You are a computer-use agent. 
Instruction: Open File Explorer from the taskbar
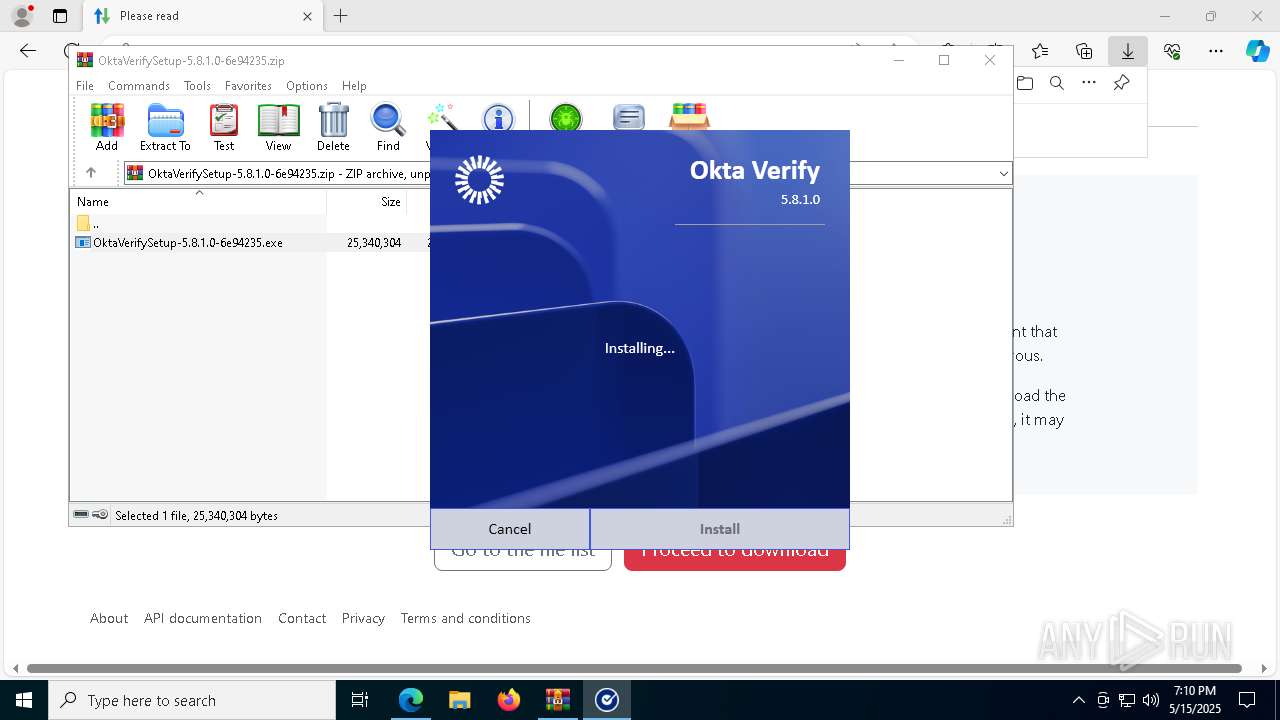460,700
